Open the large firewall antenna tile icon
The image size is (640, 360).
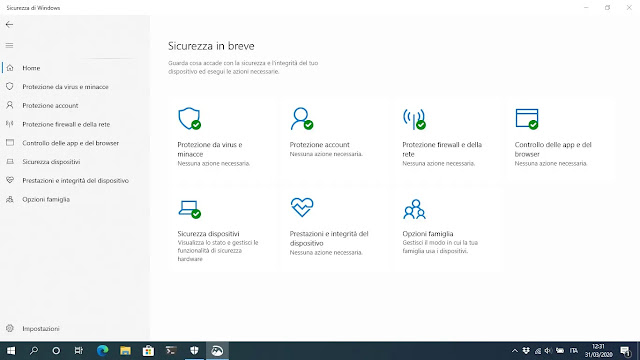414,119
